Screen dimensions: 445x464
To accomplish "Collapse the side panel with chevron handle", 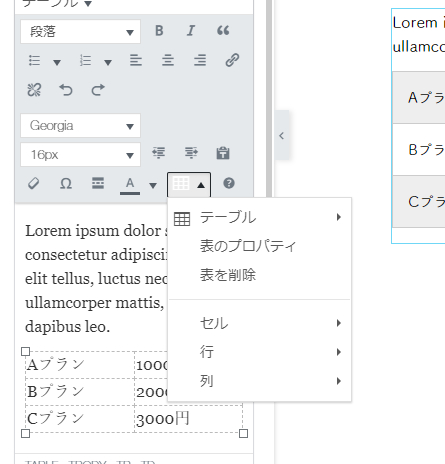I will [282, 136].
